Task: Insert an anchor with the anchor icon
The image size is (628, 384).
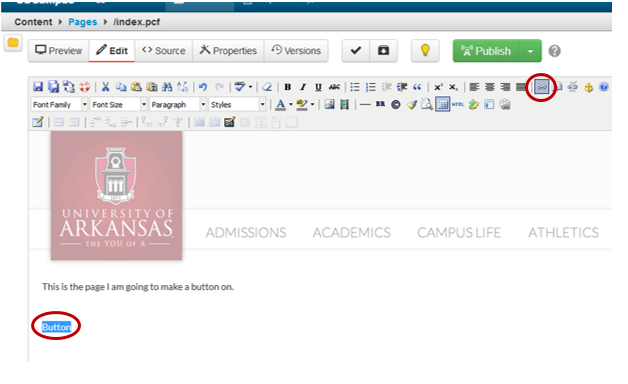Action: [588, 86]
